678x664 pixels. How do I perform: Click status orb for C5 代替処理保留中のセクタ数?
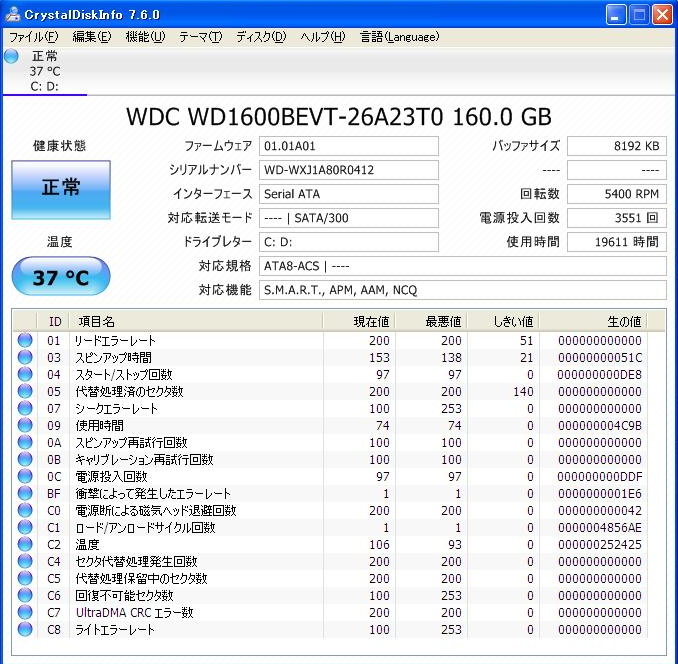tap(25, 578)
